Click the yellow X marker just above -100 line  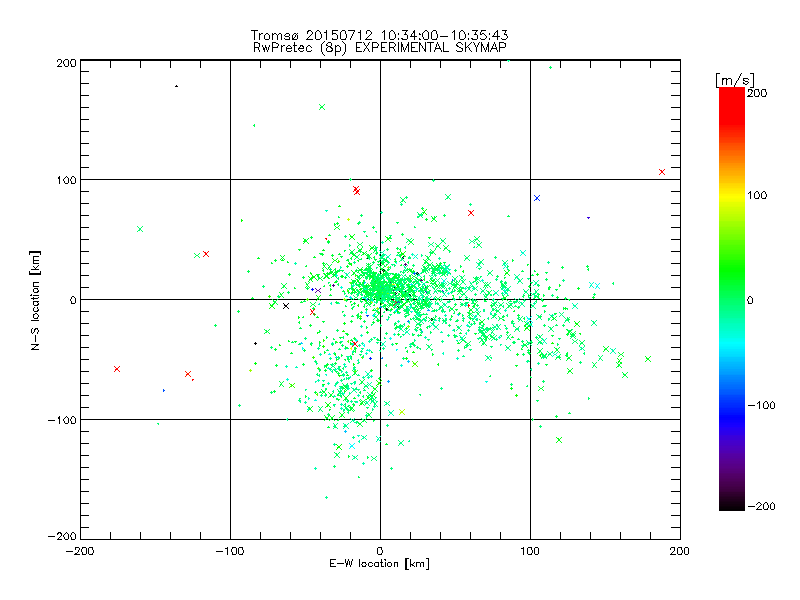point(402,412)
